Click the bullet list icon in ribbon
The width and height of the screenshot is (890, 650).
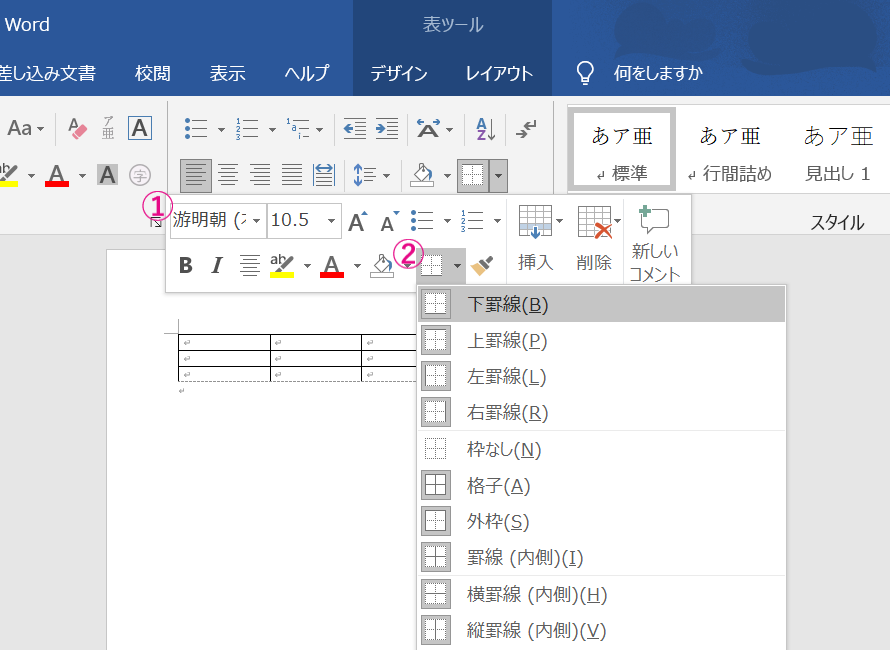click(x=196, y=129)
